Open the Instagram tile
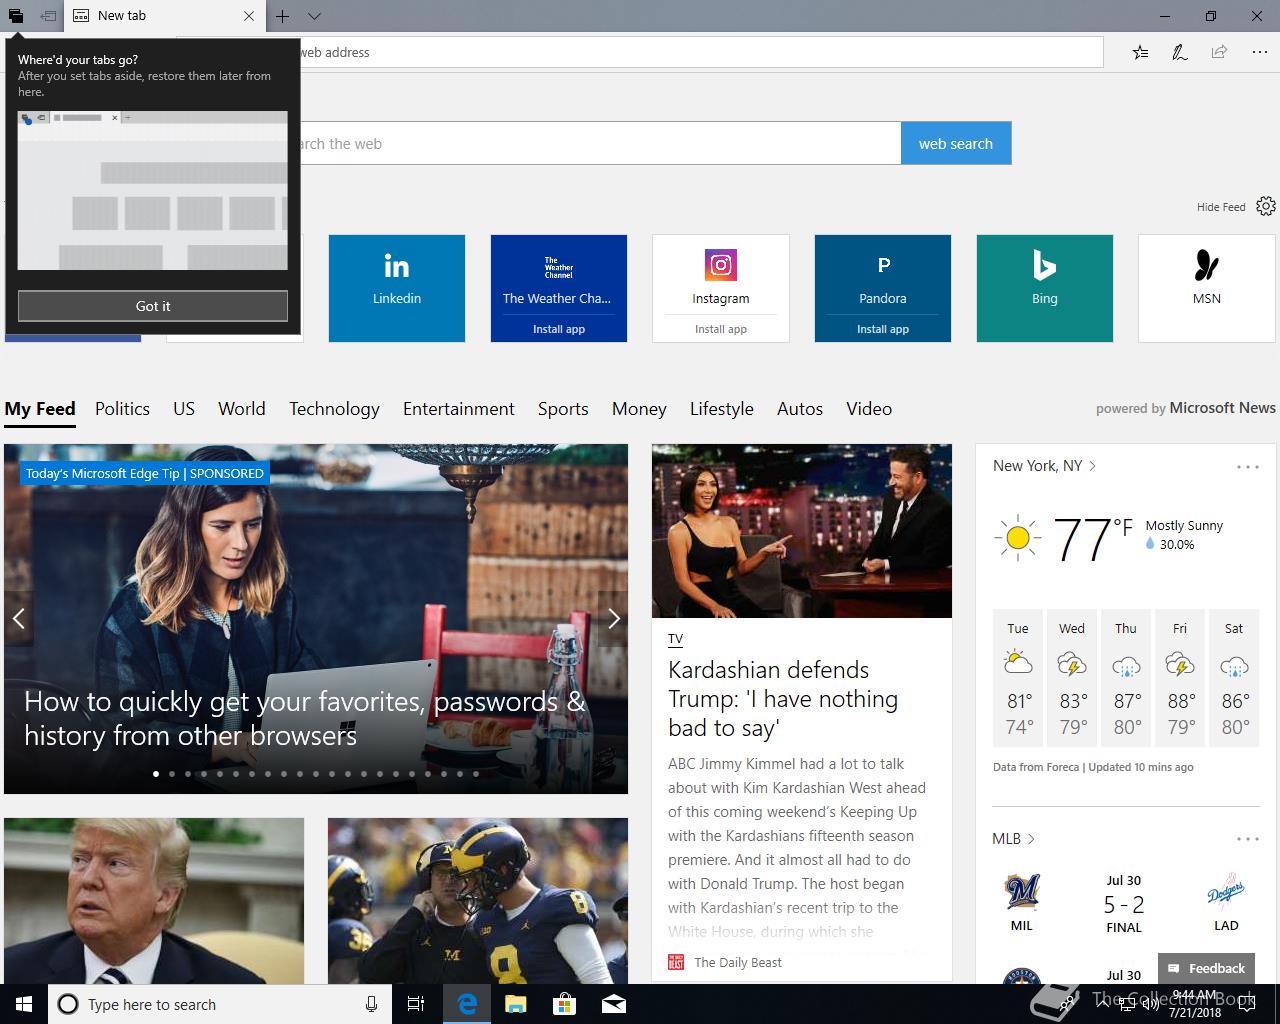 click(721, 277)
